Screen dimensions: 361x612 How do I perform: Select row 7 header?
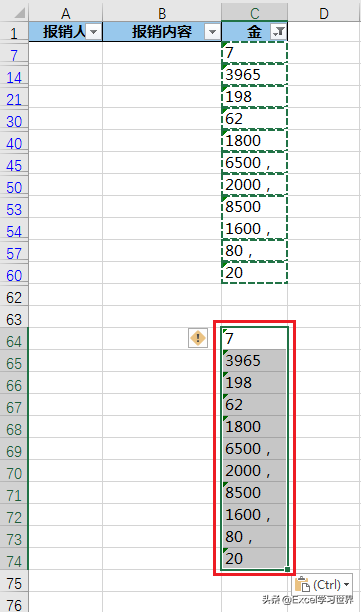tap(14, 54)
